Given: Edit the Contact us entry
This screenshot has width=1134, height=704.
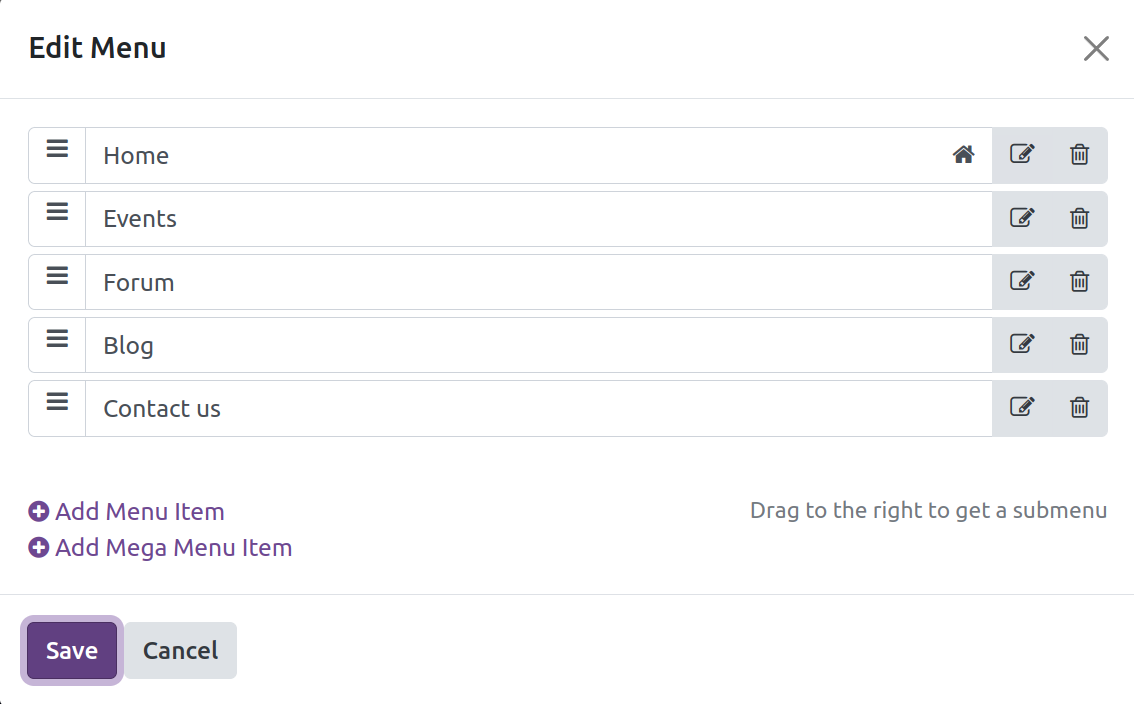Looking at the screenshot, I should click(1021, 407).
